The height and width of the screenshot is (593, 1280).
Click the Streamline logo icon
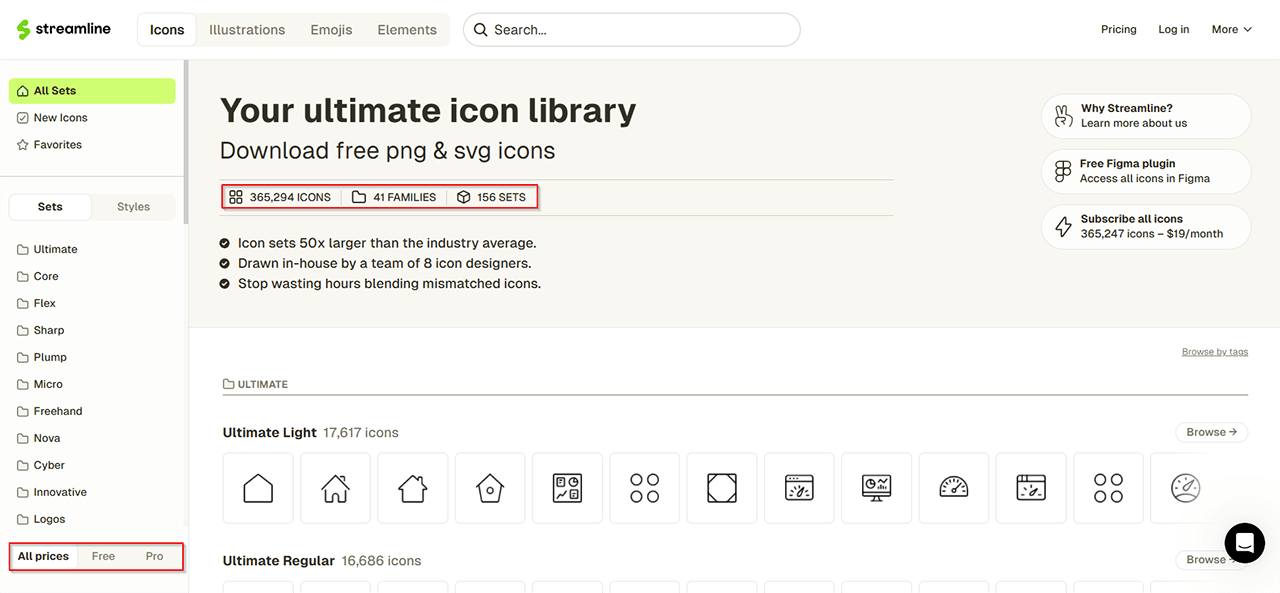point(24,30)
